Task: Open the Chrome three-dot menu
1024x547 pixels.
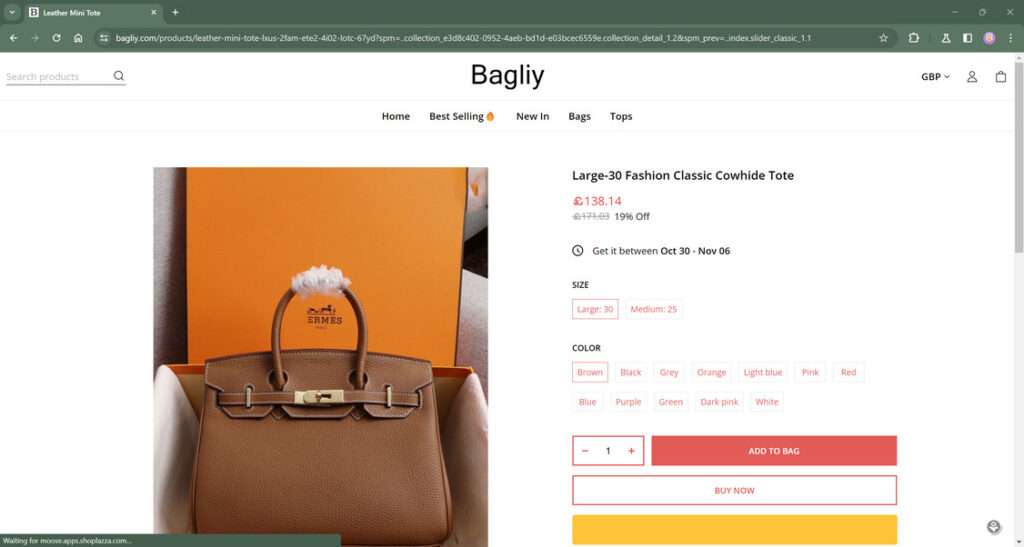Action: [x=1010, y=38]
